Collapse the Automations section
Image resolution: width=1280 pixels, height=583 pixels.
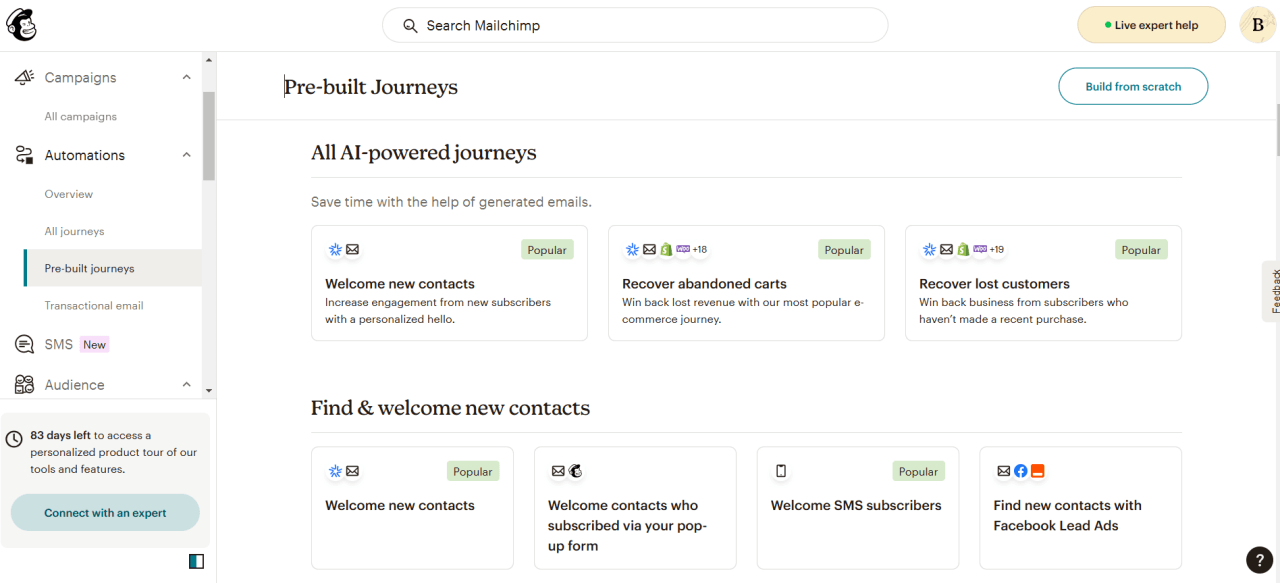tap(186, 154)
